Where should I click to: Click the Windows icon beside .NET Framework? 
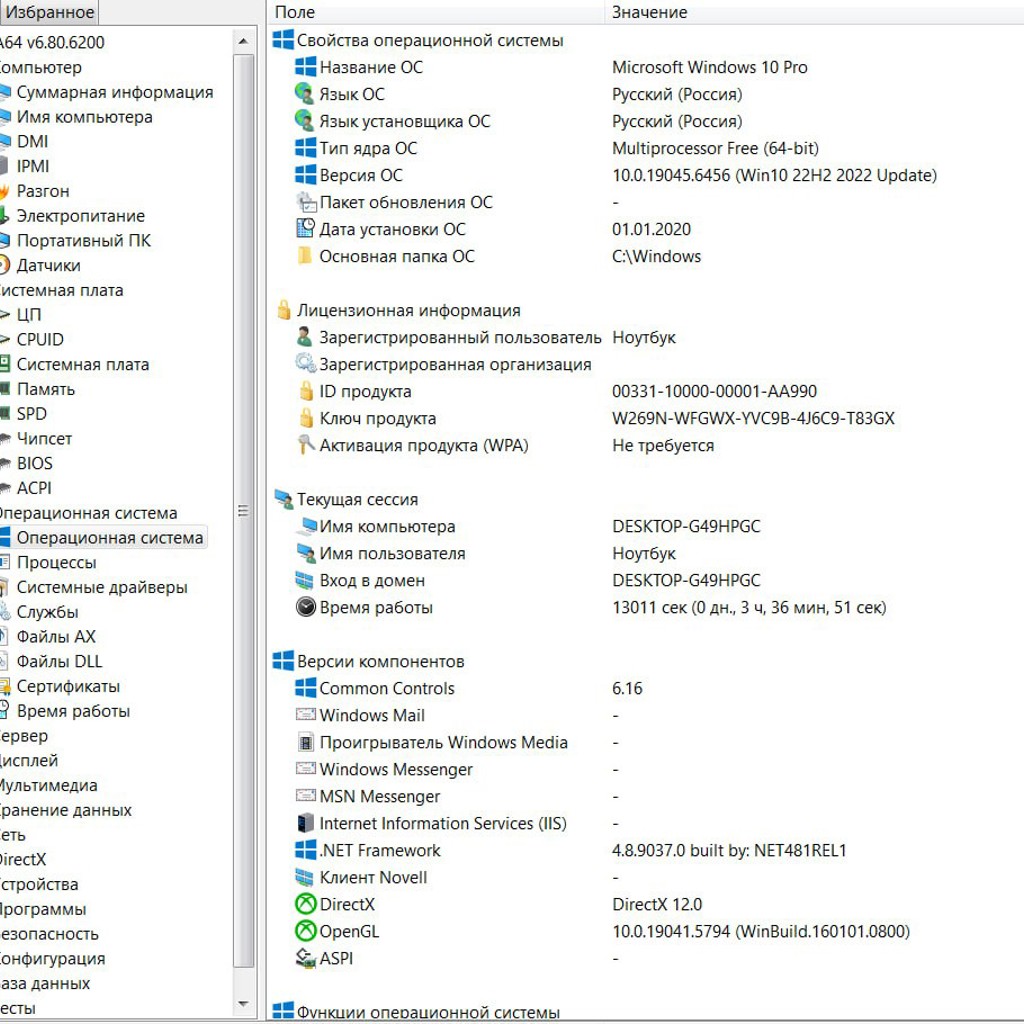[x=306, y=850]
